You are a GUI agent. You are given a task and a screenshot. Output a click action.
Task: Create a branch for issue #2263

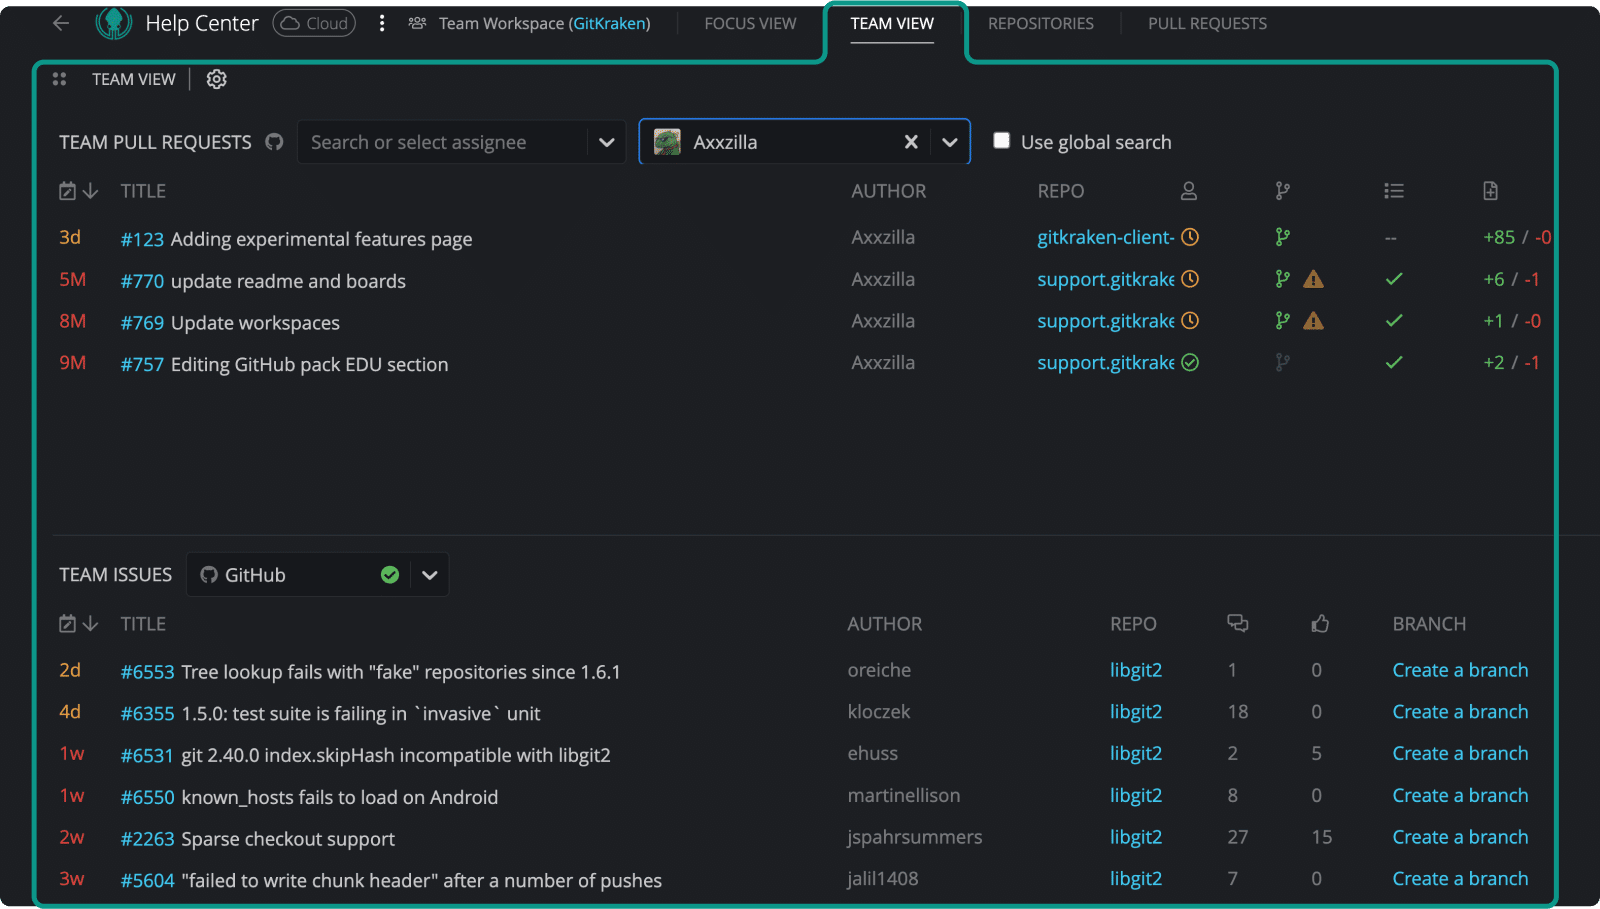pyautogui.click(x=1460, y=837)
